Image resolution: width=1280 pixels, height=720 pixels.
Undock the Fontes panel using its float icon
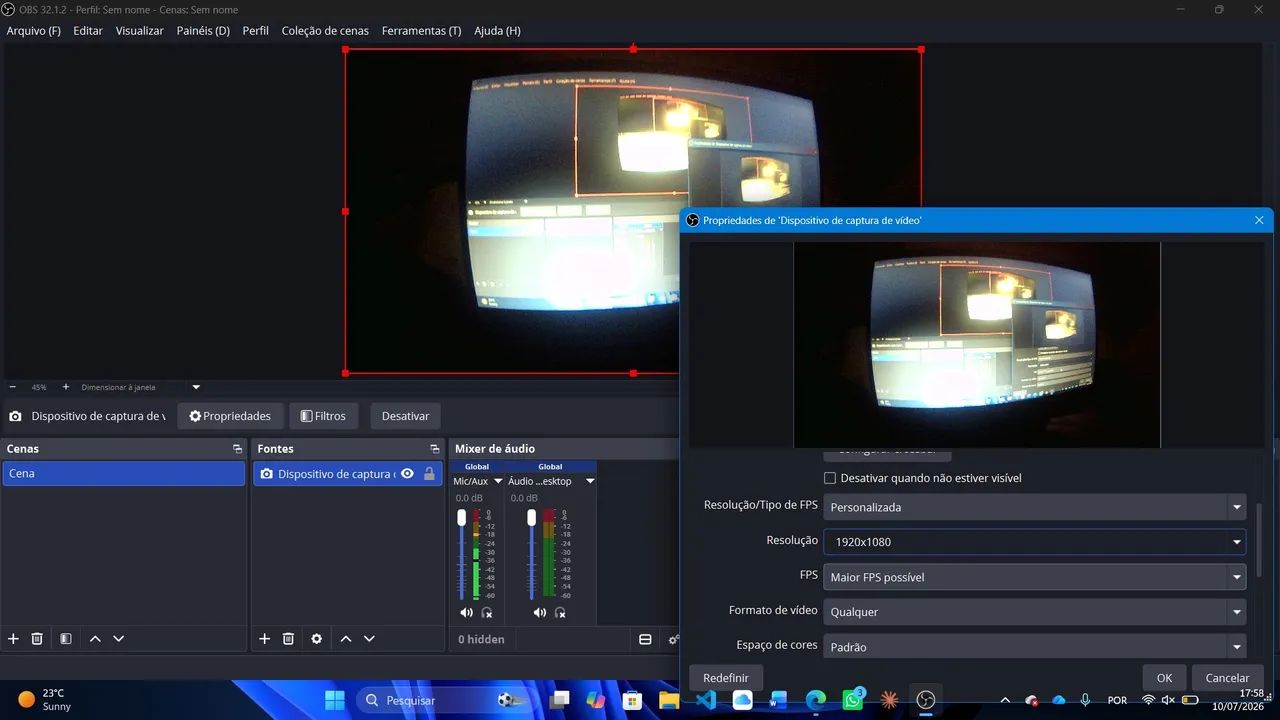coord(434,449)
